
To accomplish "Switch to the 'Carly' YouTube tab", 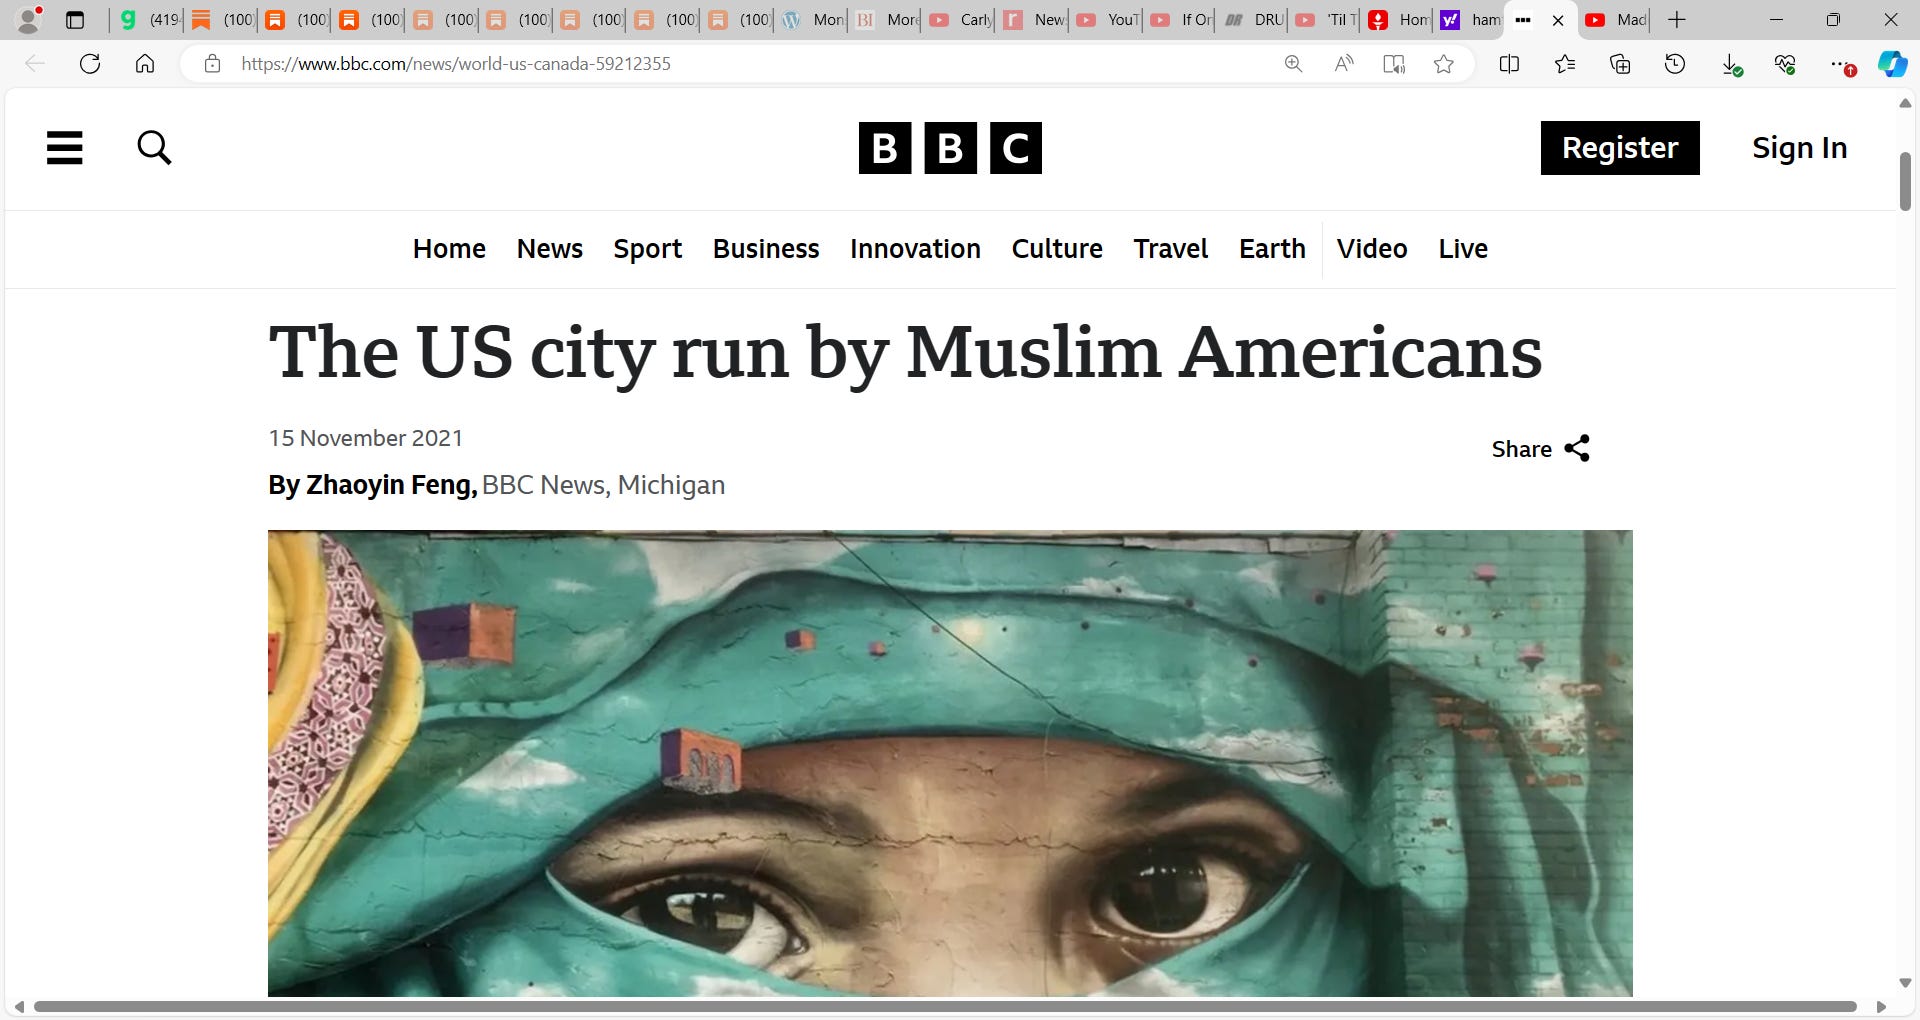I will (960, 20).
